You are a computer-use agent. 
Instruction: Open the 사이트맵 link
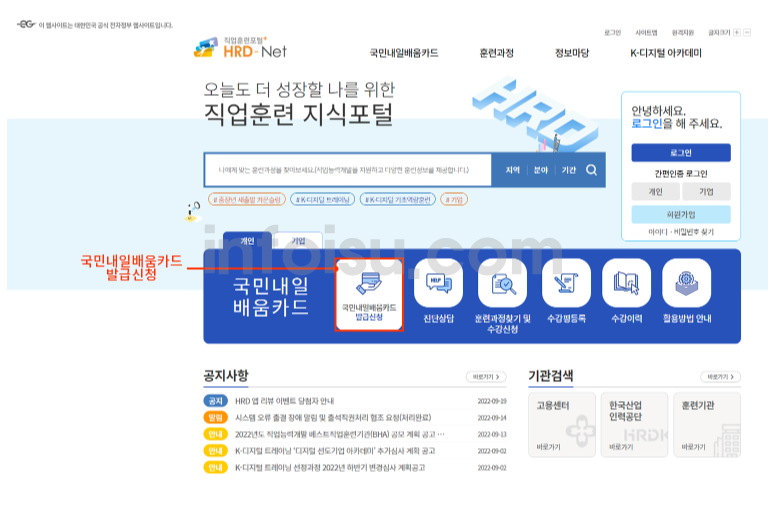[646, 32]
